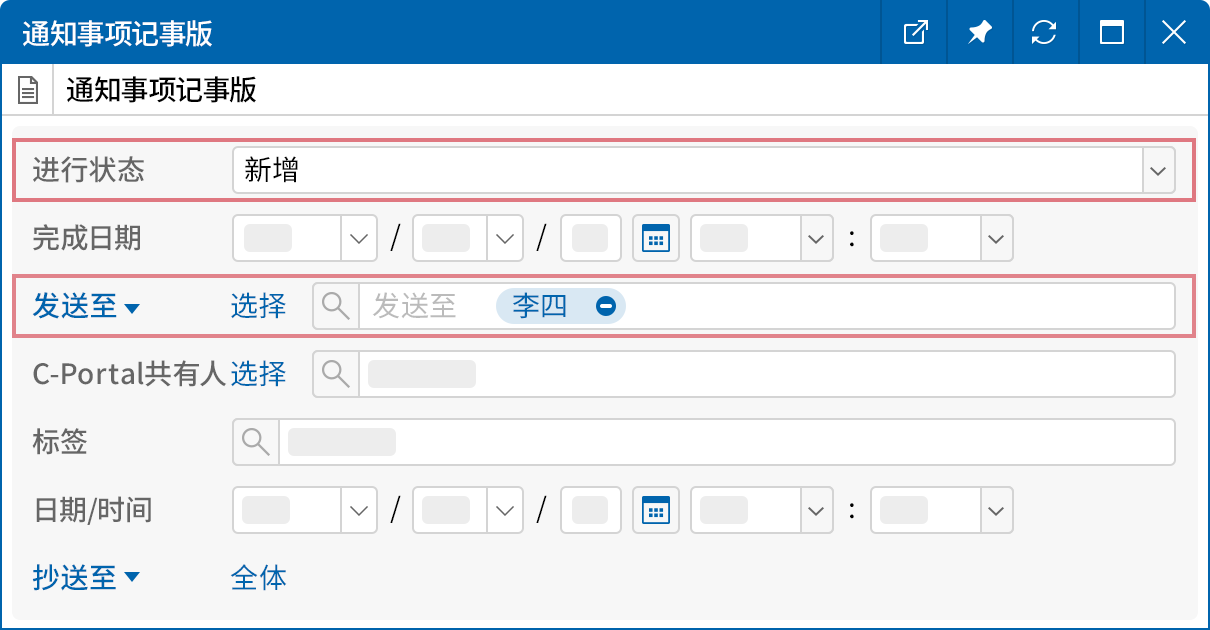Remove 李四 from the 发送至 recipients
Viewport: 1210px width, 630px height.
click(x=605, y=306)
